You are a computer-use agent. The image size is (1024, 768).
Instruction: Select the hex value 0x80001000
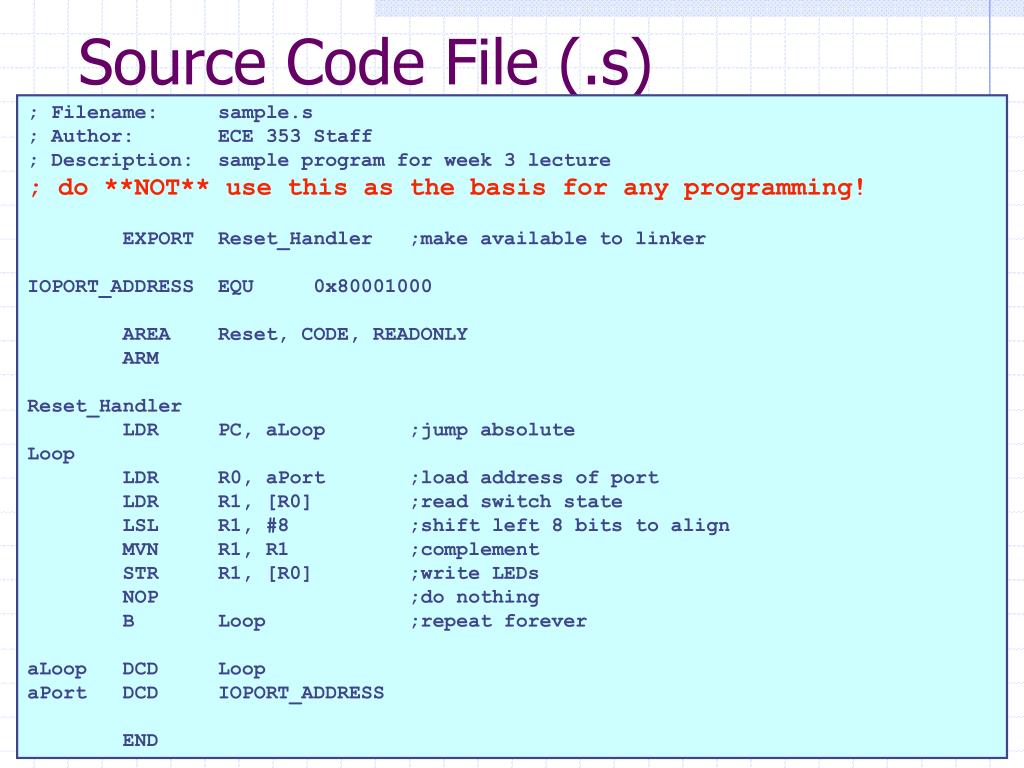(x=373, y=286)
